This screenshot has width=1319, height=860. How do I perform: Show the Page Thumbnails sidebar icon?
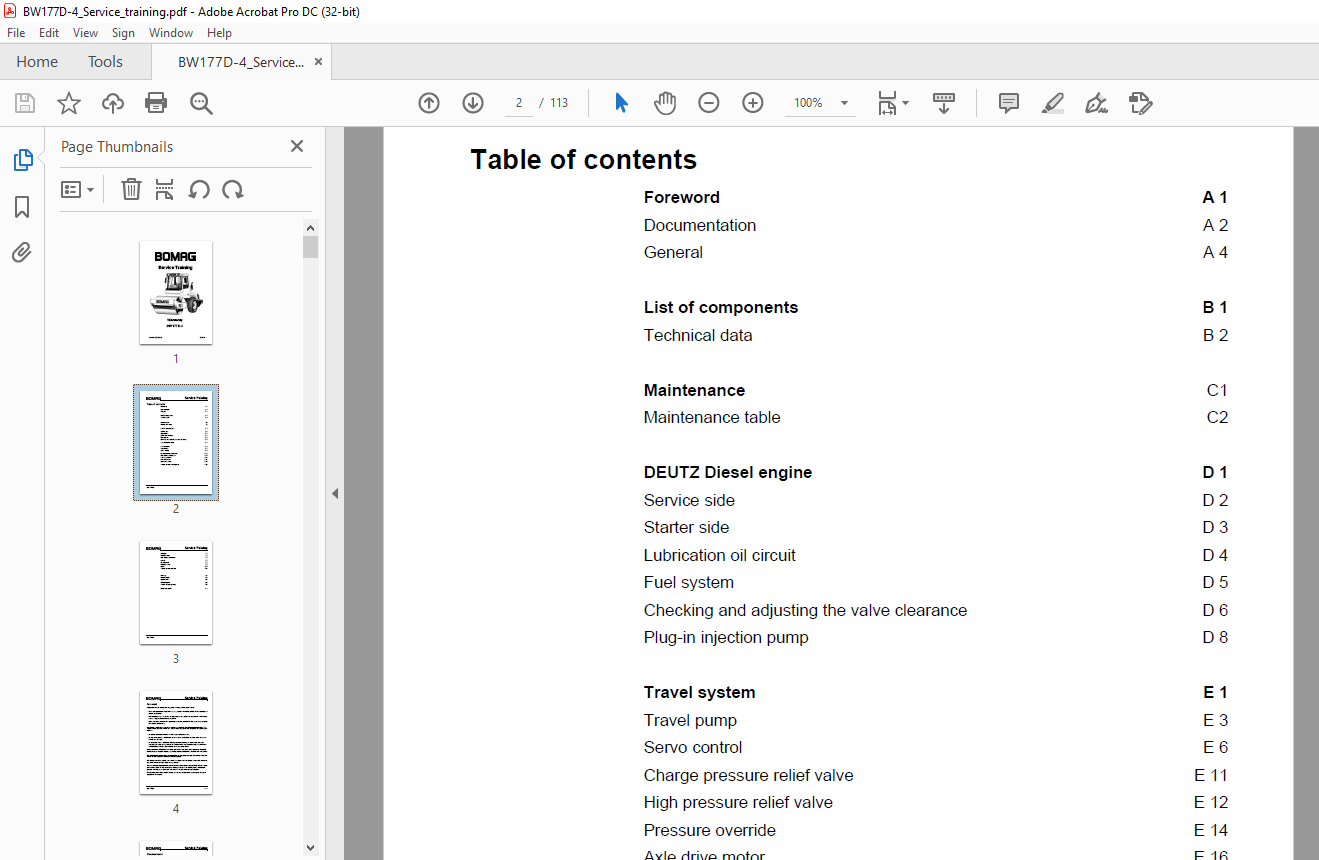coord(22,160)
